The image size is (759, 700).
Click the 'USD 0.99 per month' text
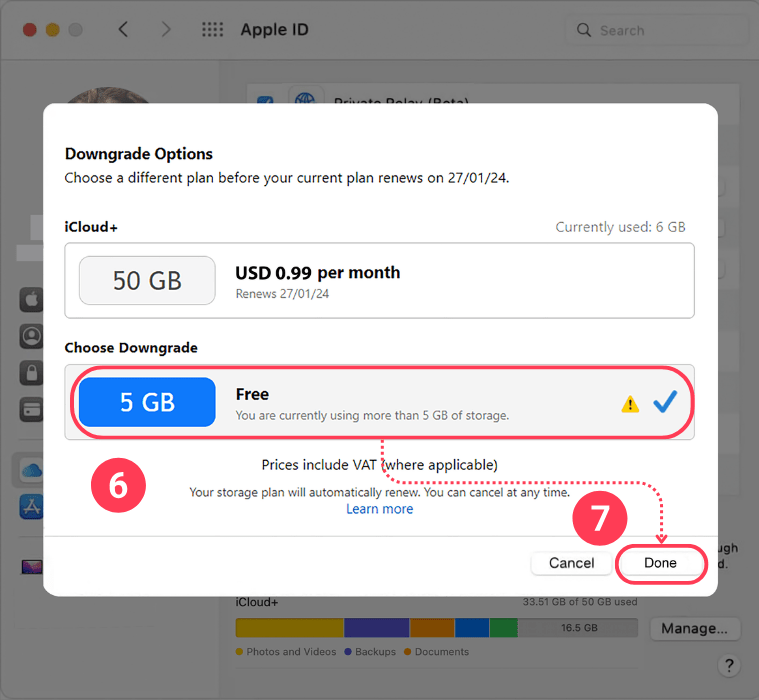[318, 273]
